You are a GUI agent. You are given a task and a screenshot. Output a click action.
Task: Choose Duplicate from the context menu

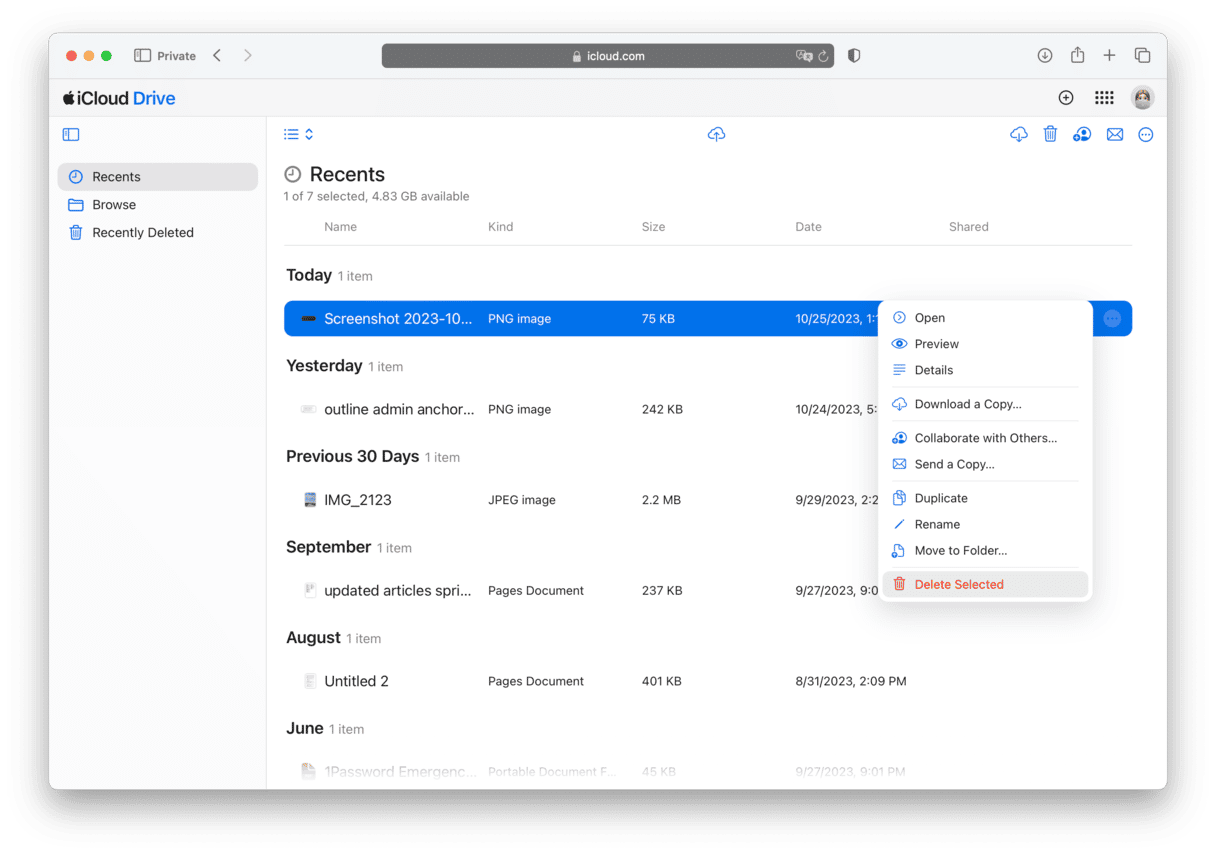coord(985,498)
